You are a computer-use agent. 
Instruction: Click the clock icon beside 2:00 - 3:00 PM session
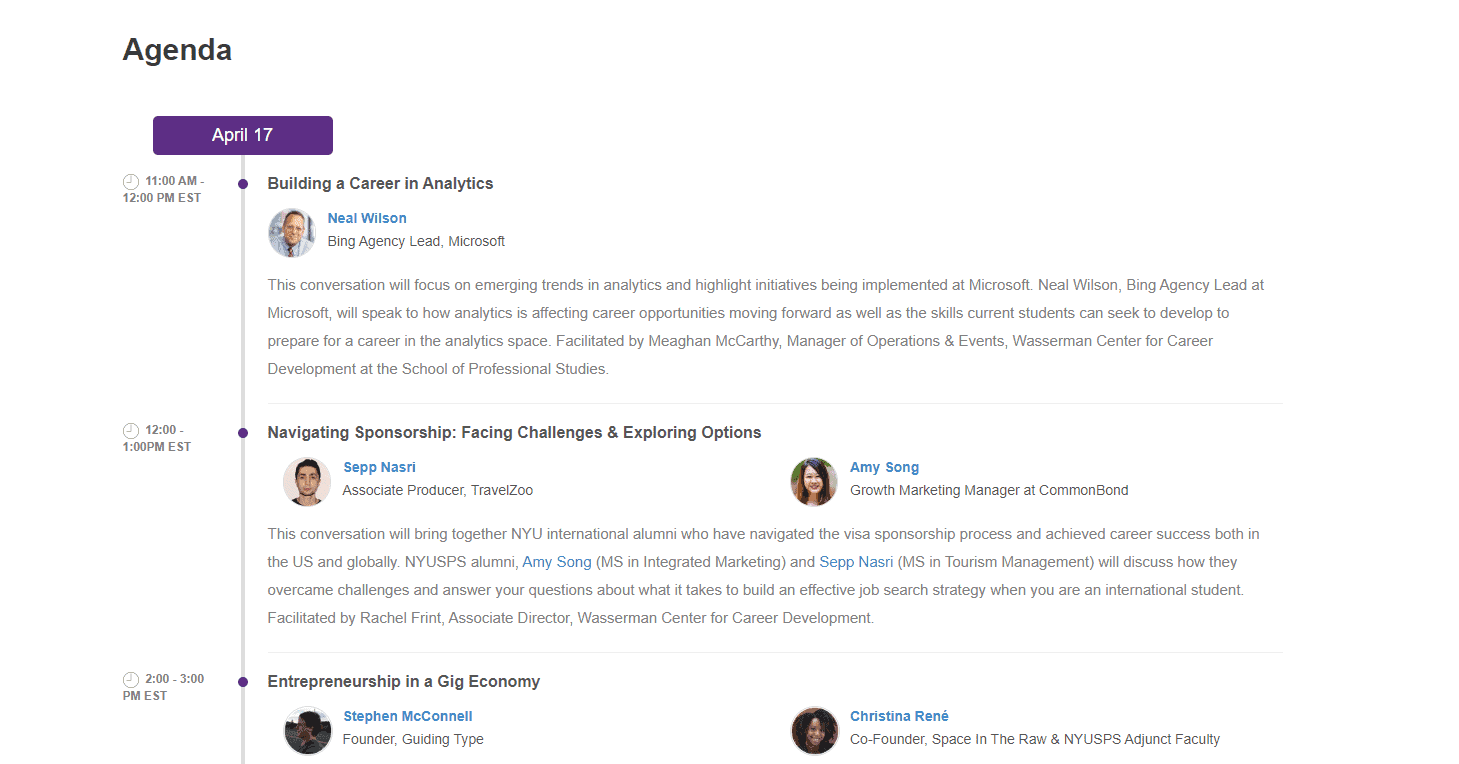pos(131,679)
